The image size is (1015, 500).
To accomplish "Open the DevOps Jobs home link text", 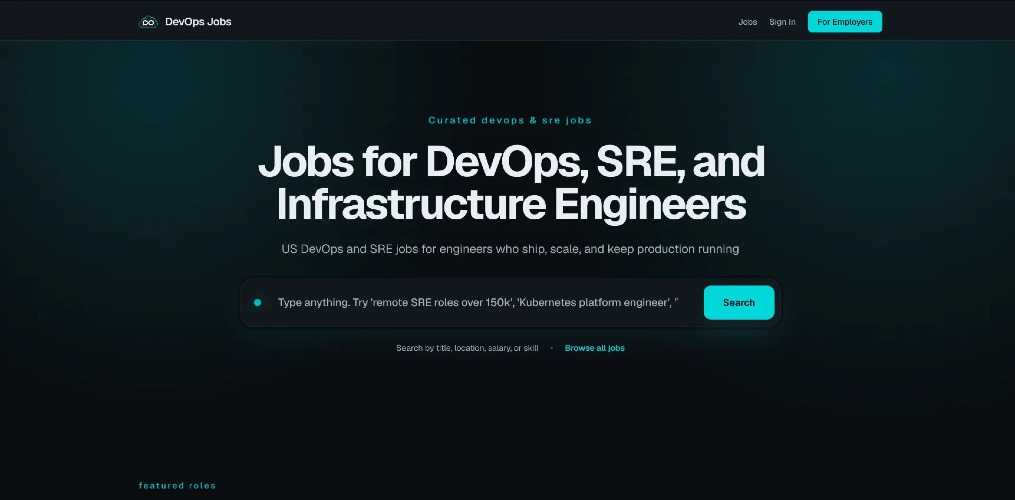I will point(198,21).
